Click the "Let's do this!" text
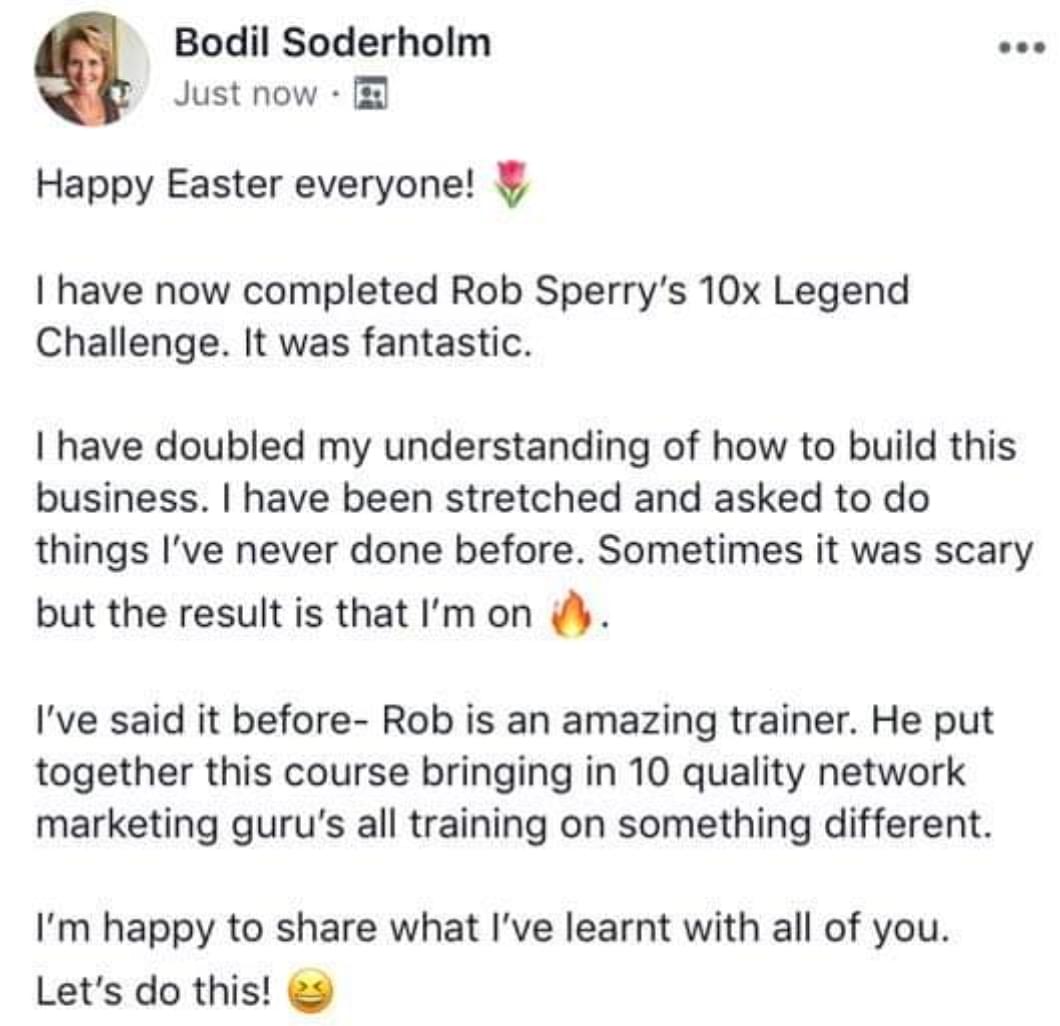This screenshot has width=1060, height=1026. click(154, 991)
